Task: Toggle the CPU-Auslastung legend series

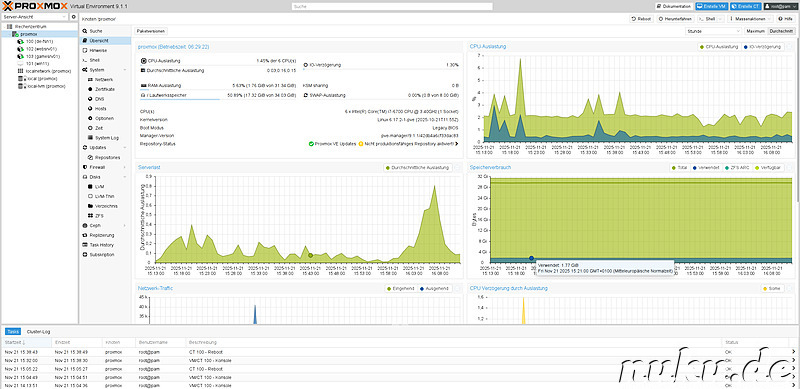Action: tap(719, 46)
